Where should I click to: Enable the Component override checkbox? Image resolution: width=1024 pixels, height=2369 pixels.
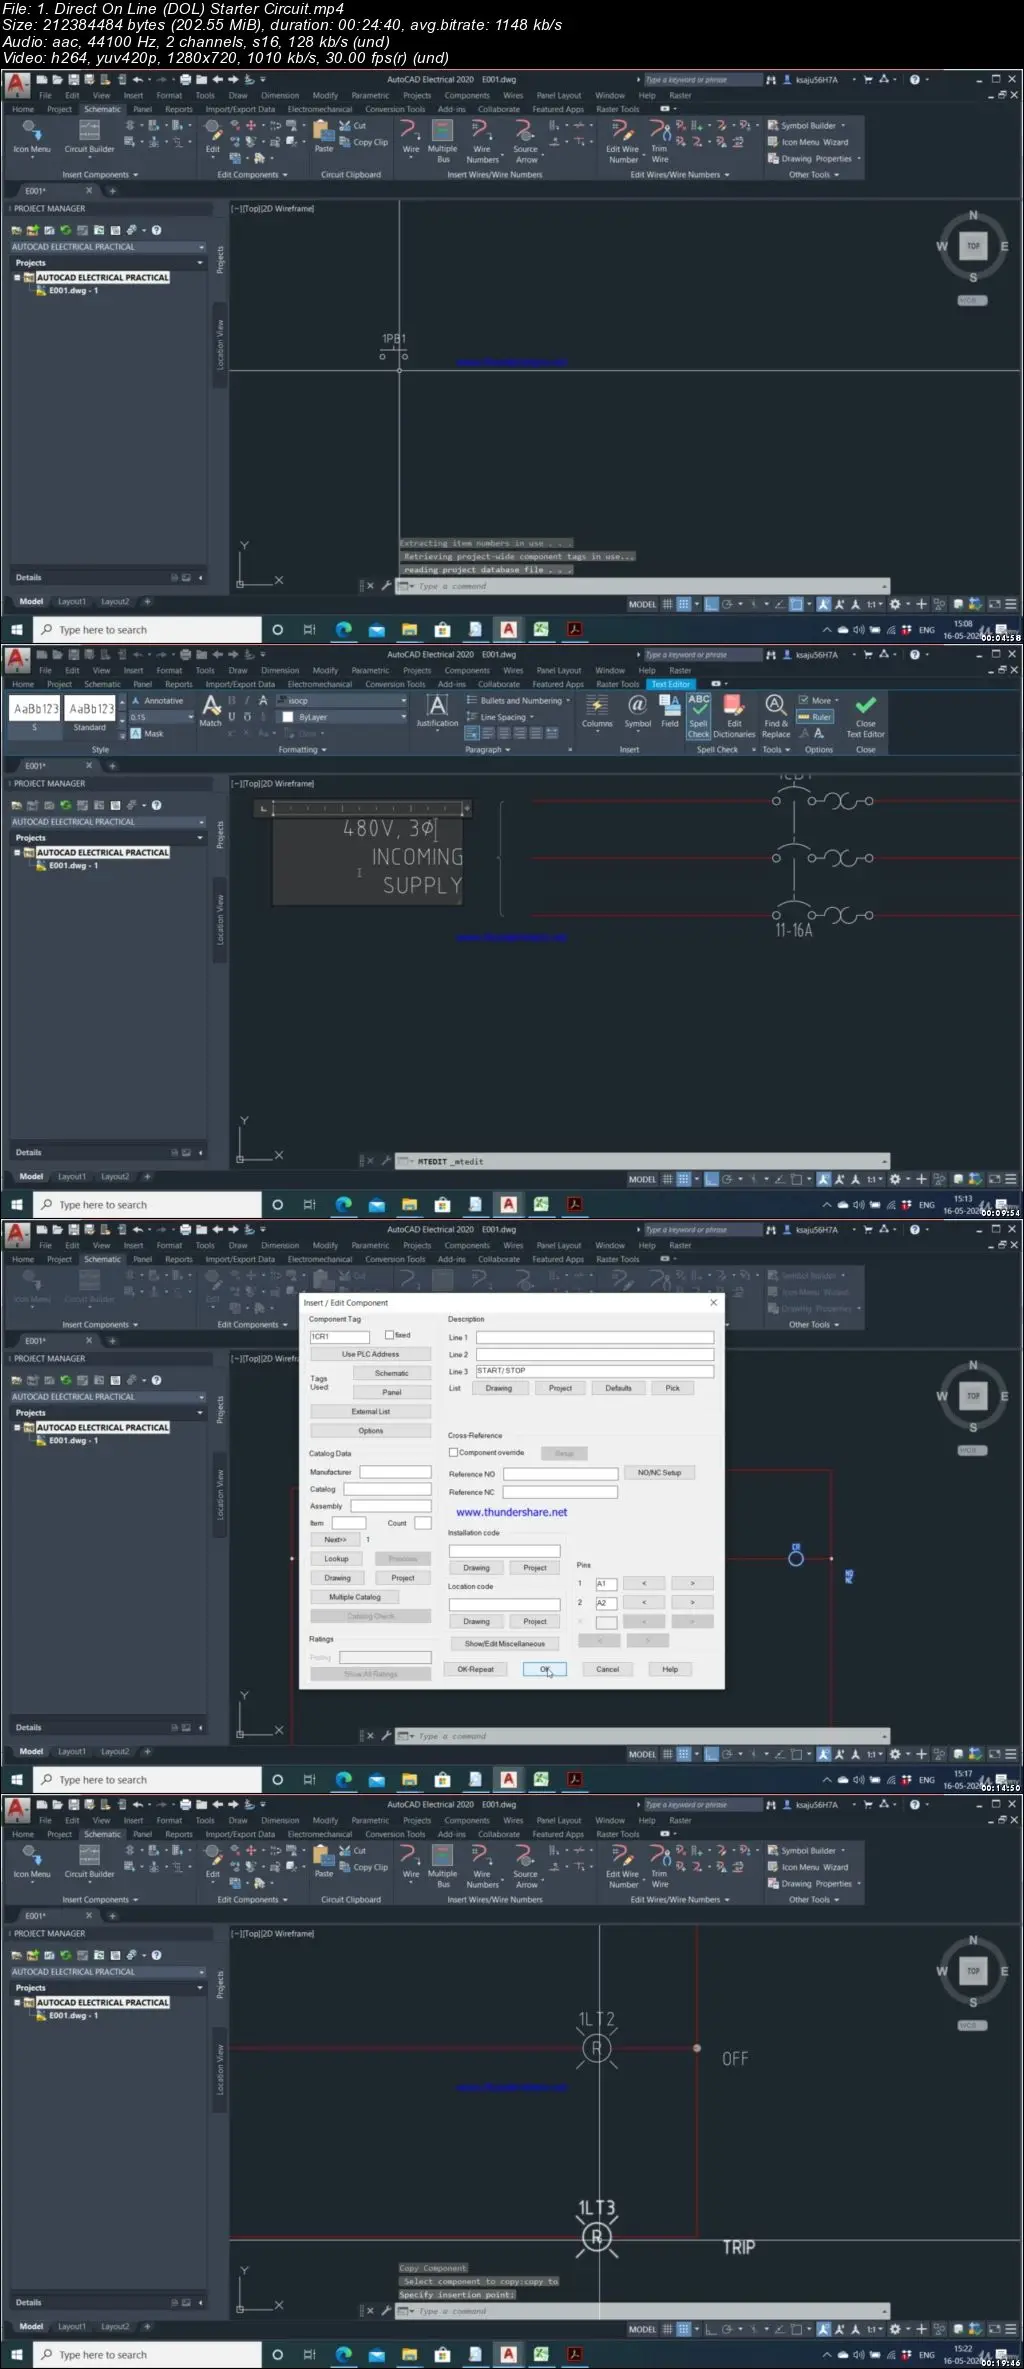[x=453, y=1452]
